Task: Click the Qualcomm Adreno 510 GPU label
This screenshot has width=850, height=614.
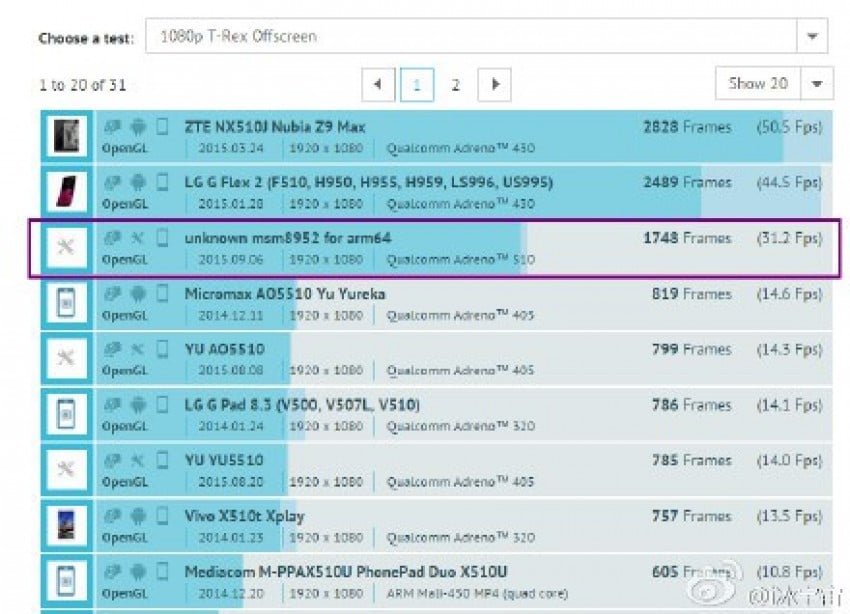Action: click(460, 260)
